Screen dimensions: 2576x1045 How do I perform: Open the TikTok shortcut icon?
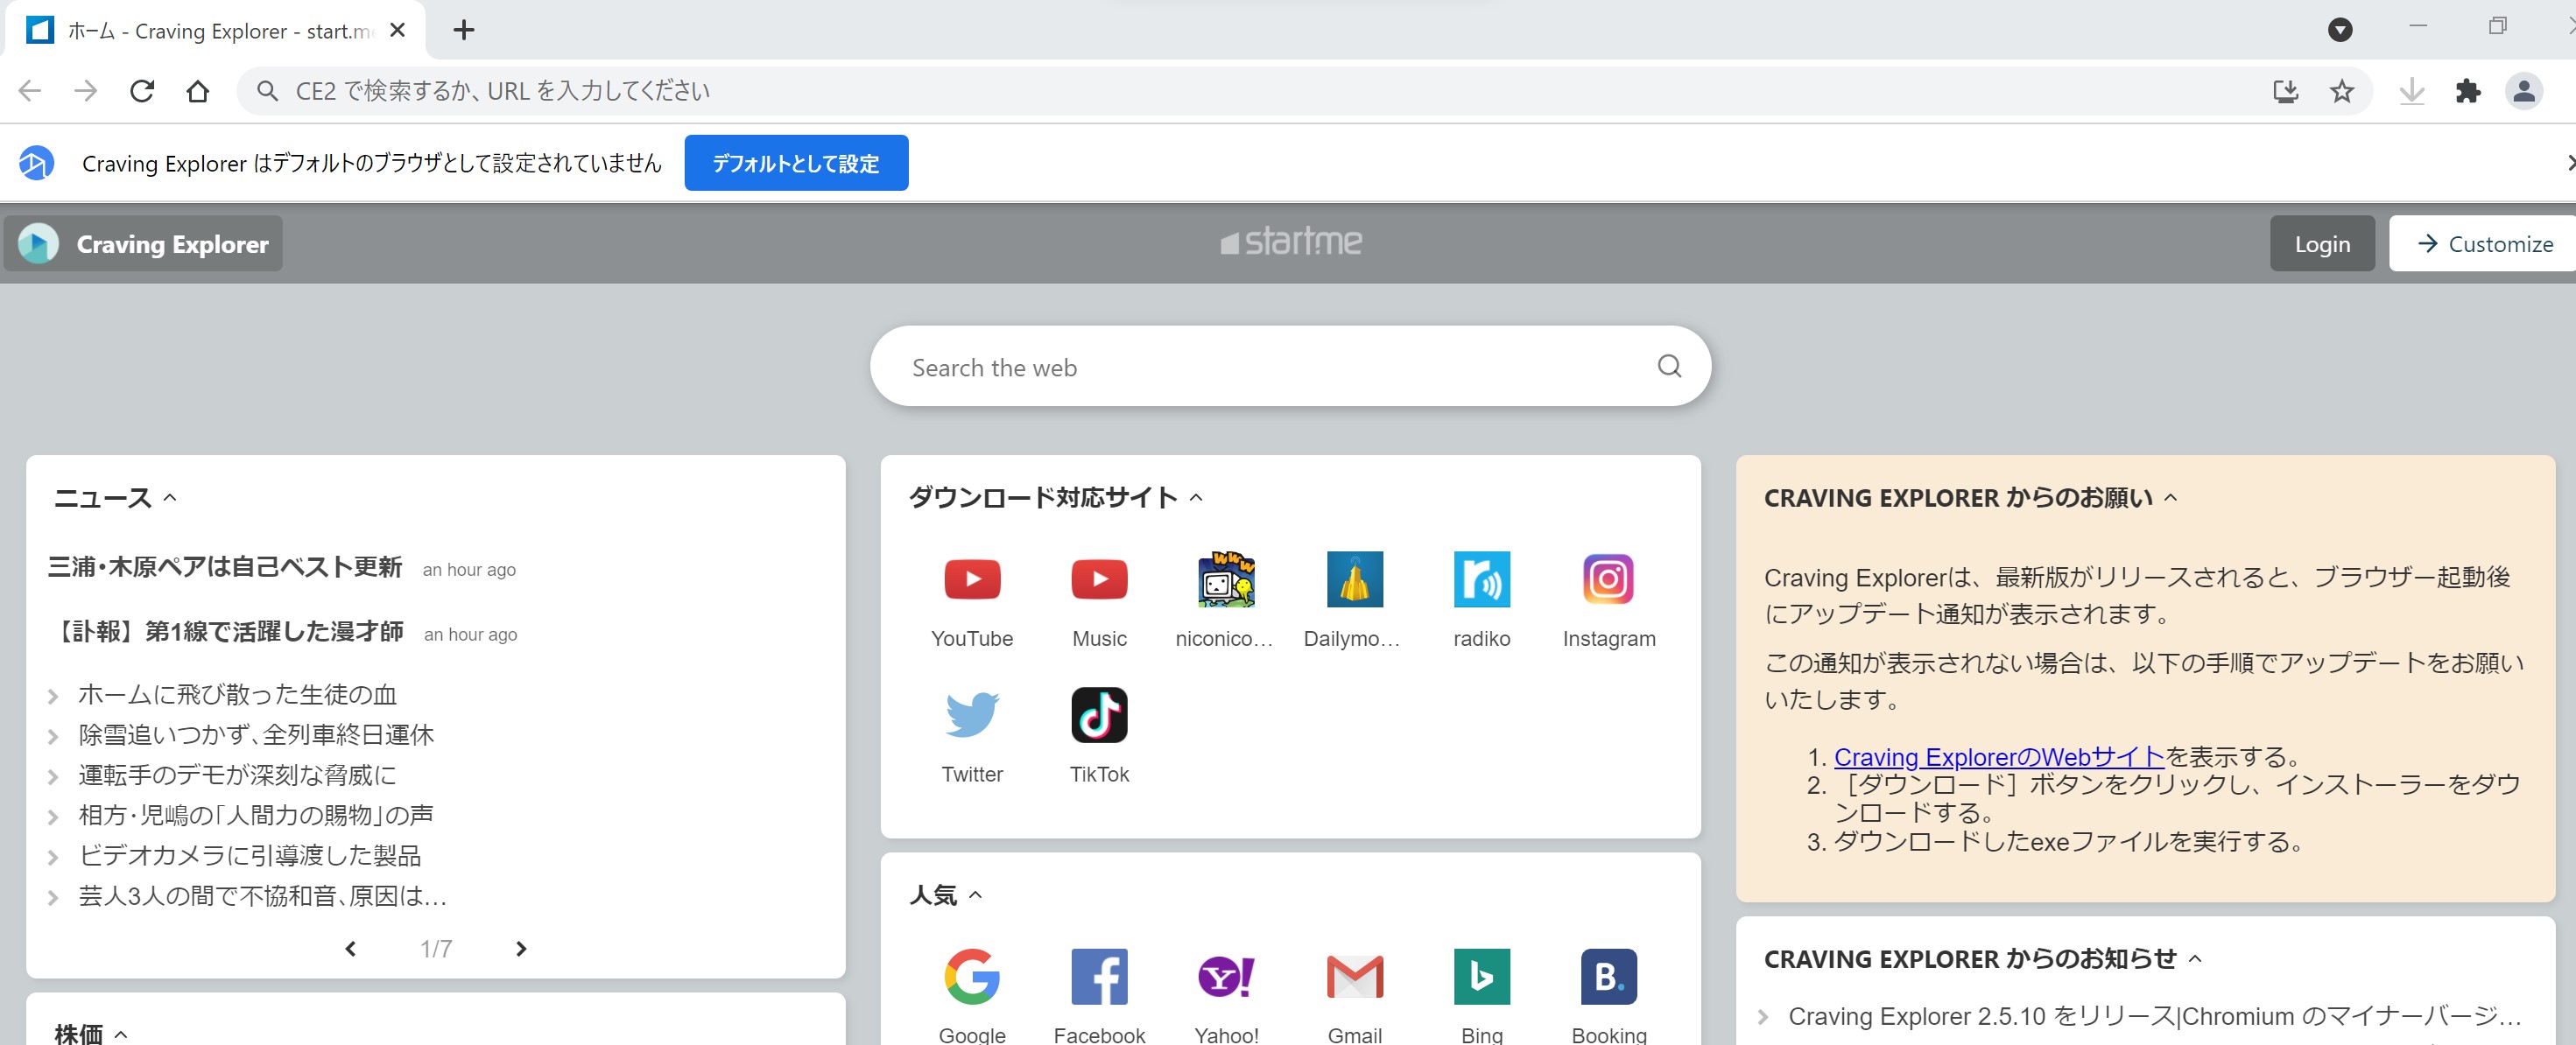(x=1099, y=715)
